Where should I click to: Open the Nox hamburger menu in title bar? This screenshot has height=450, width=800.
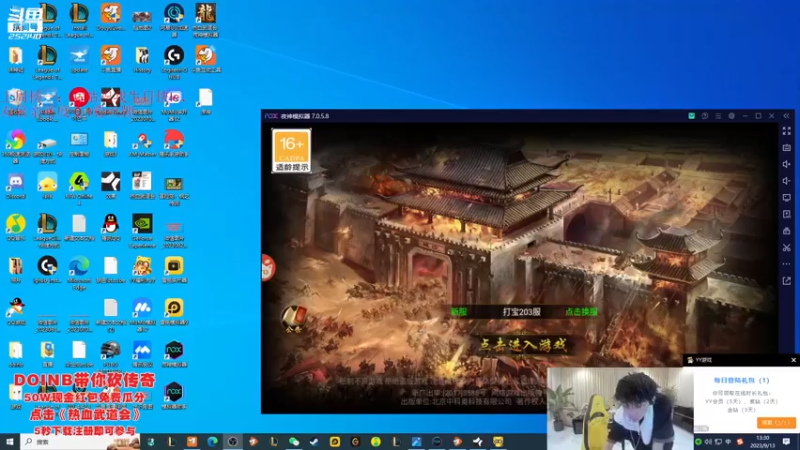[x=718, y=116]
